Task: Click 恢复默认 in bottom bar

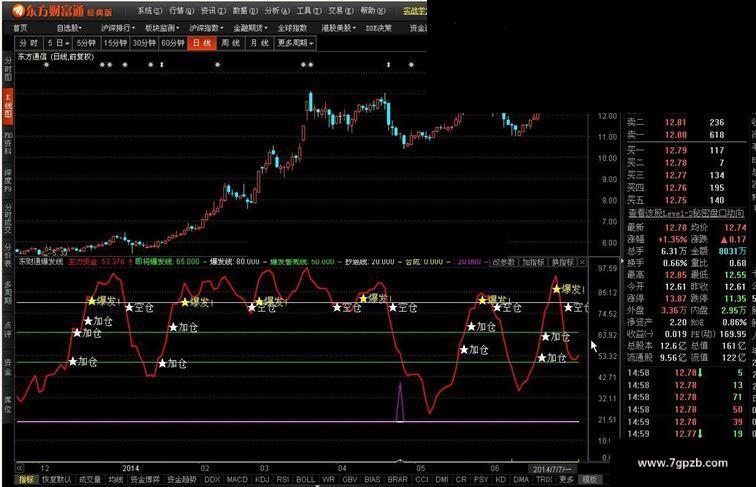Action: [56, 479]
